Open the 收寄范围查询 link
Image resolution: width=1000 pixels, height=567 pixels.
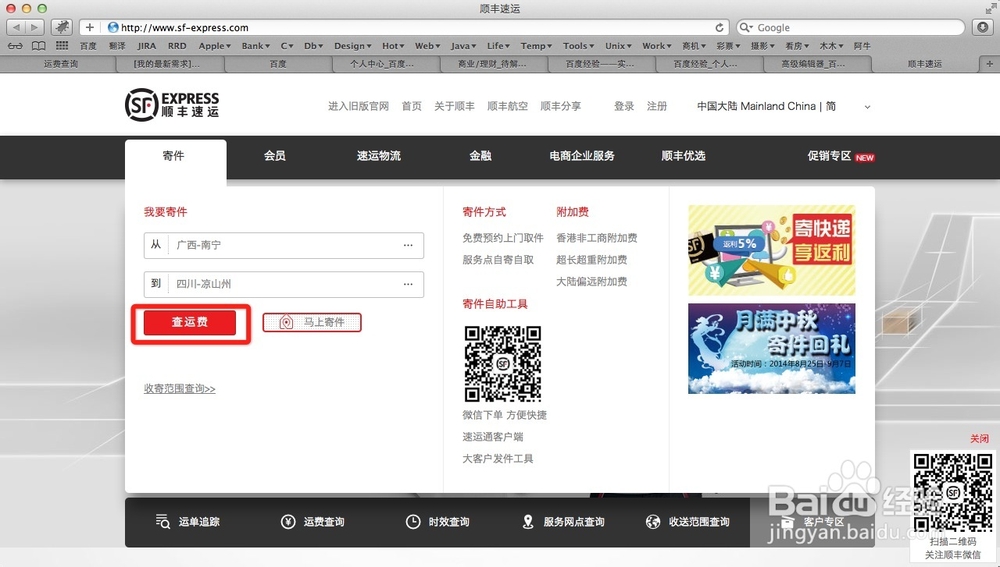tap(179, 388)
